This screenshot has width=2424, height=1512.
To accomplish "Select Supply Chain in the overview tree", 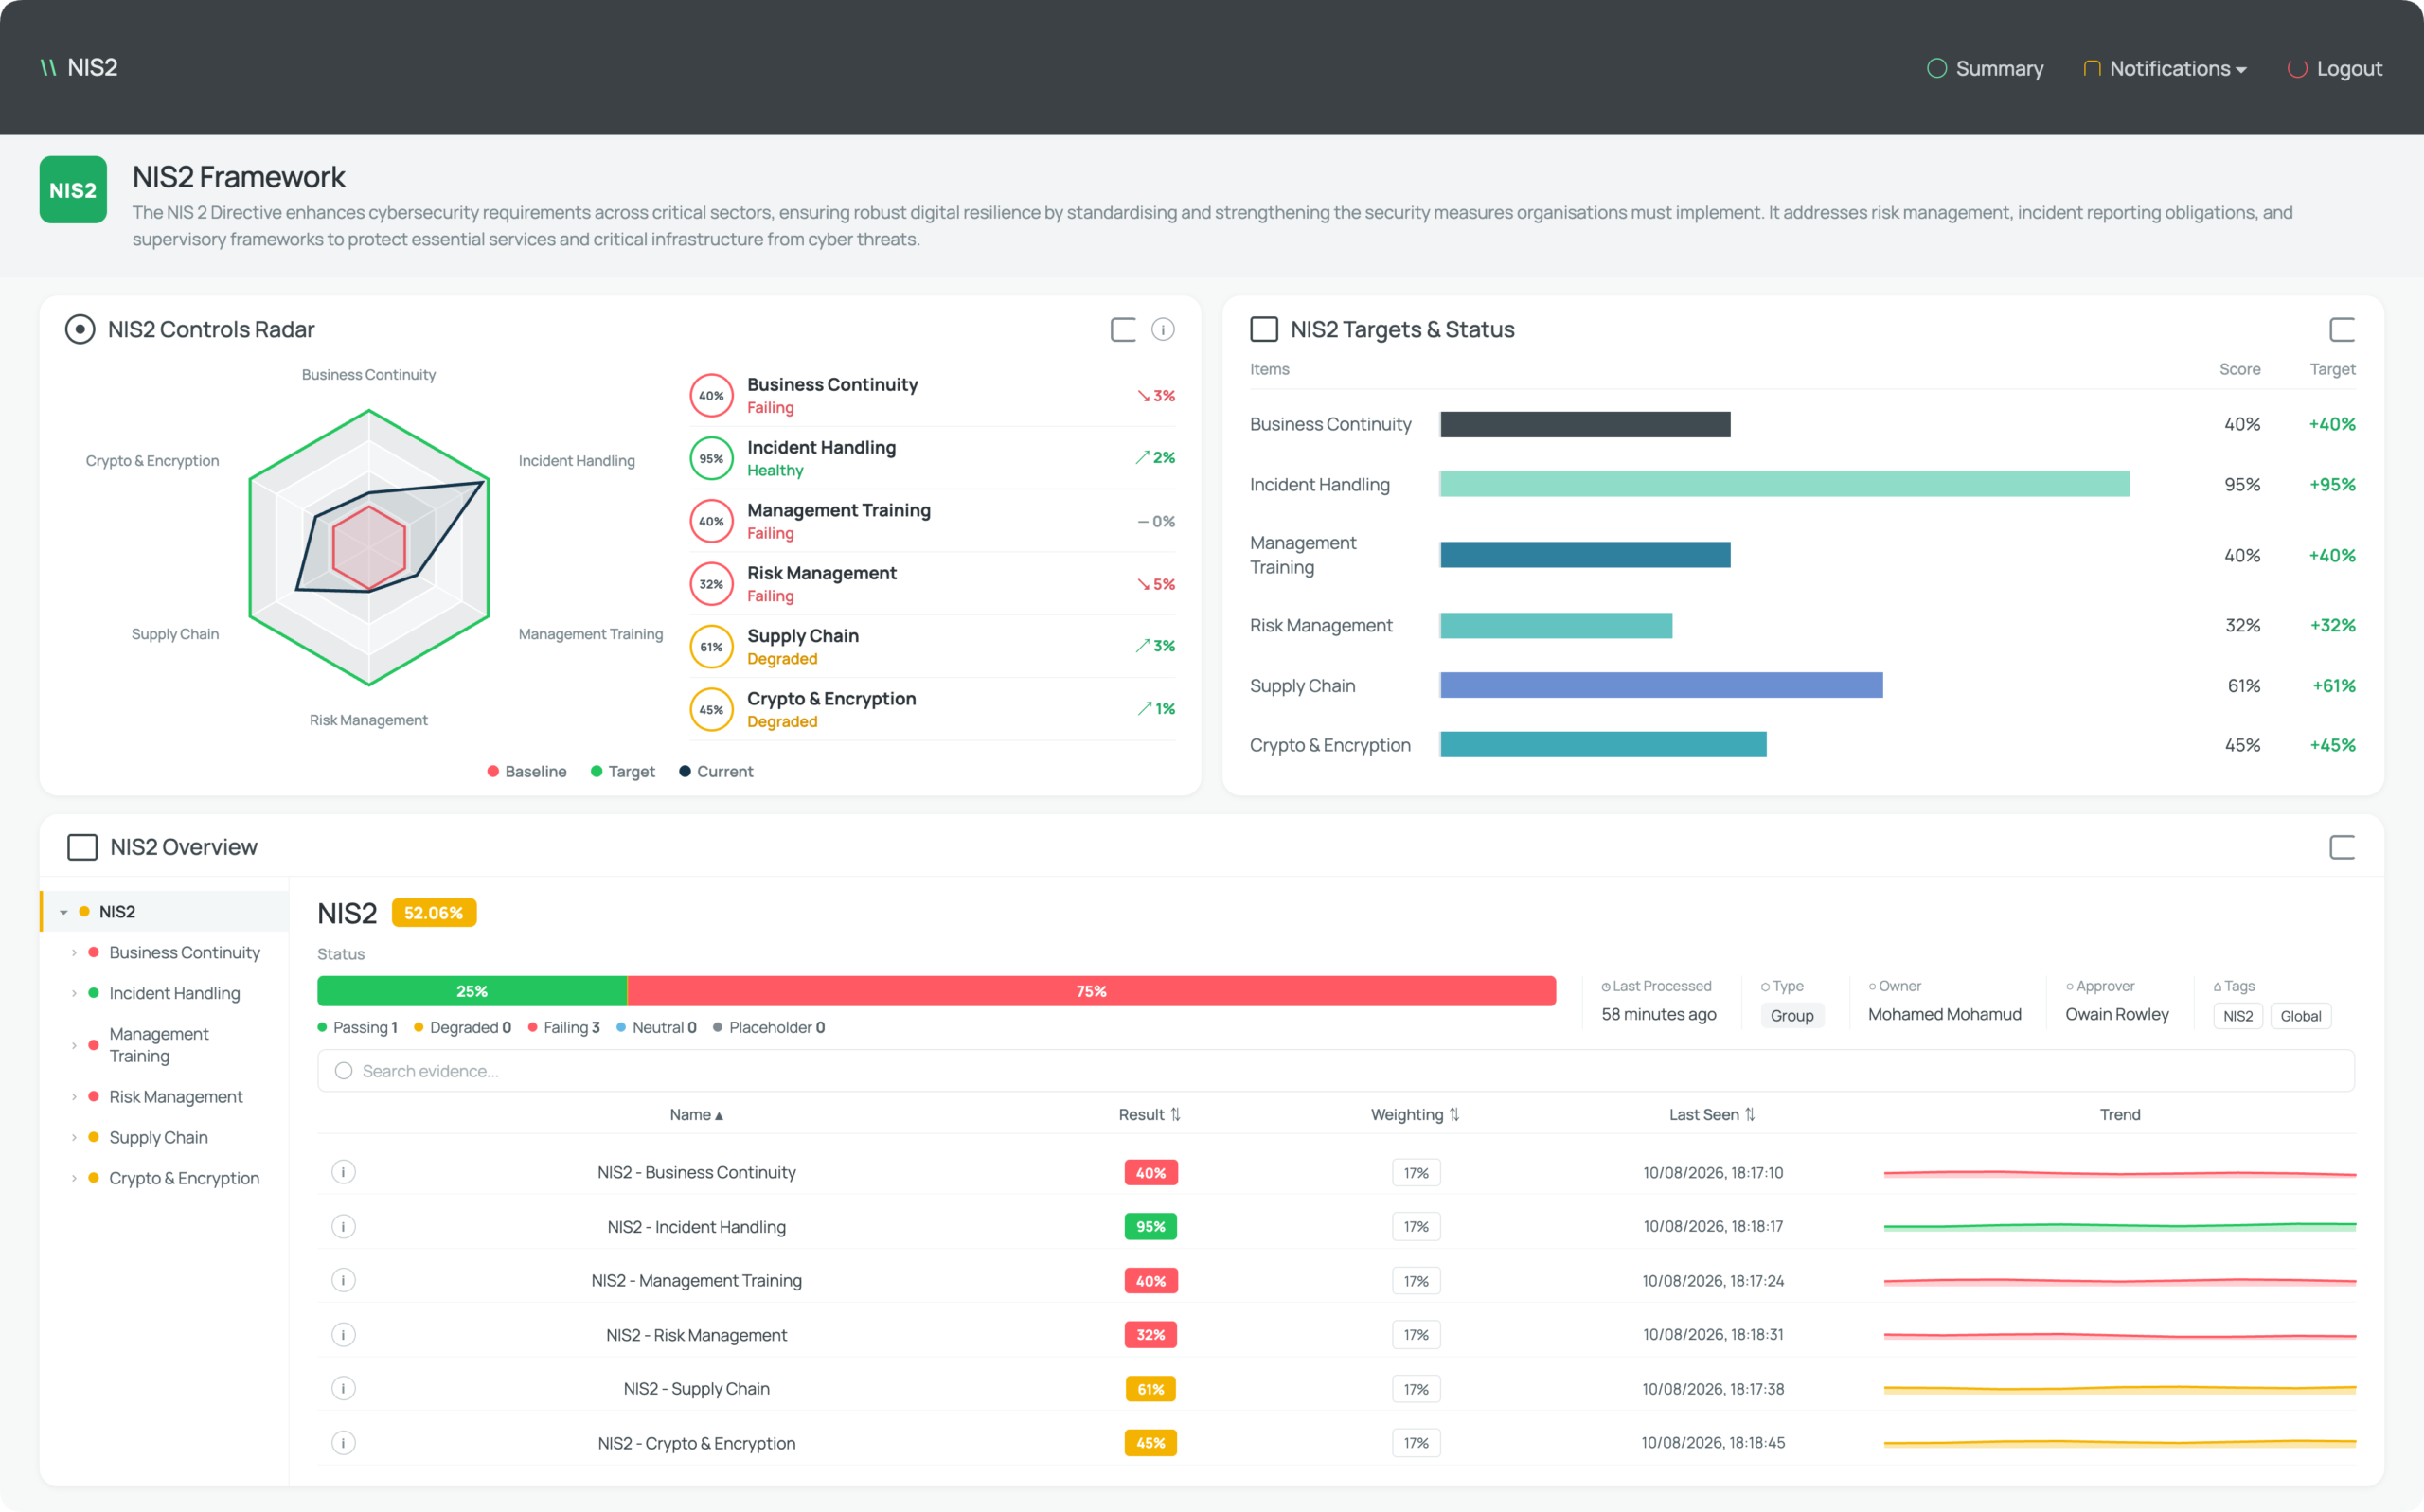I will pos(159,1138).
